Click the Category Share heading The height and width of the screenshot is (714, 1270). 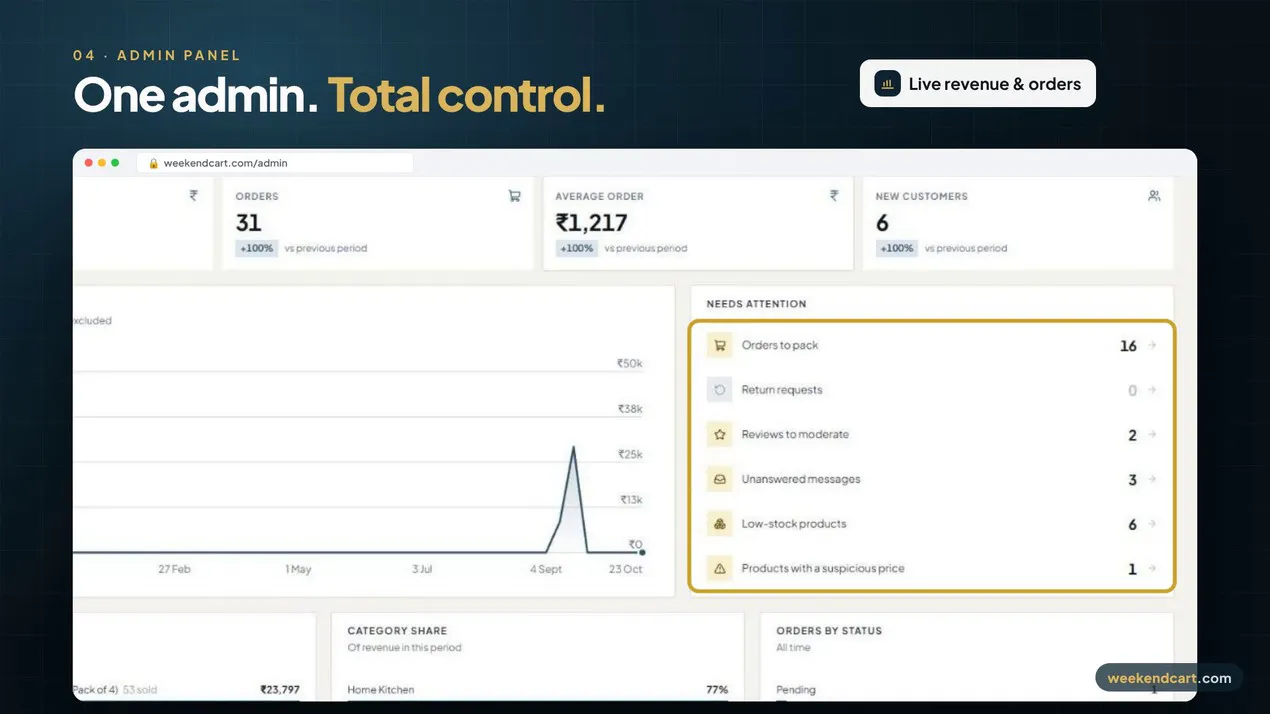(x=397, y=631)
